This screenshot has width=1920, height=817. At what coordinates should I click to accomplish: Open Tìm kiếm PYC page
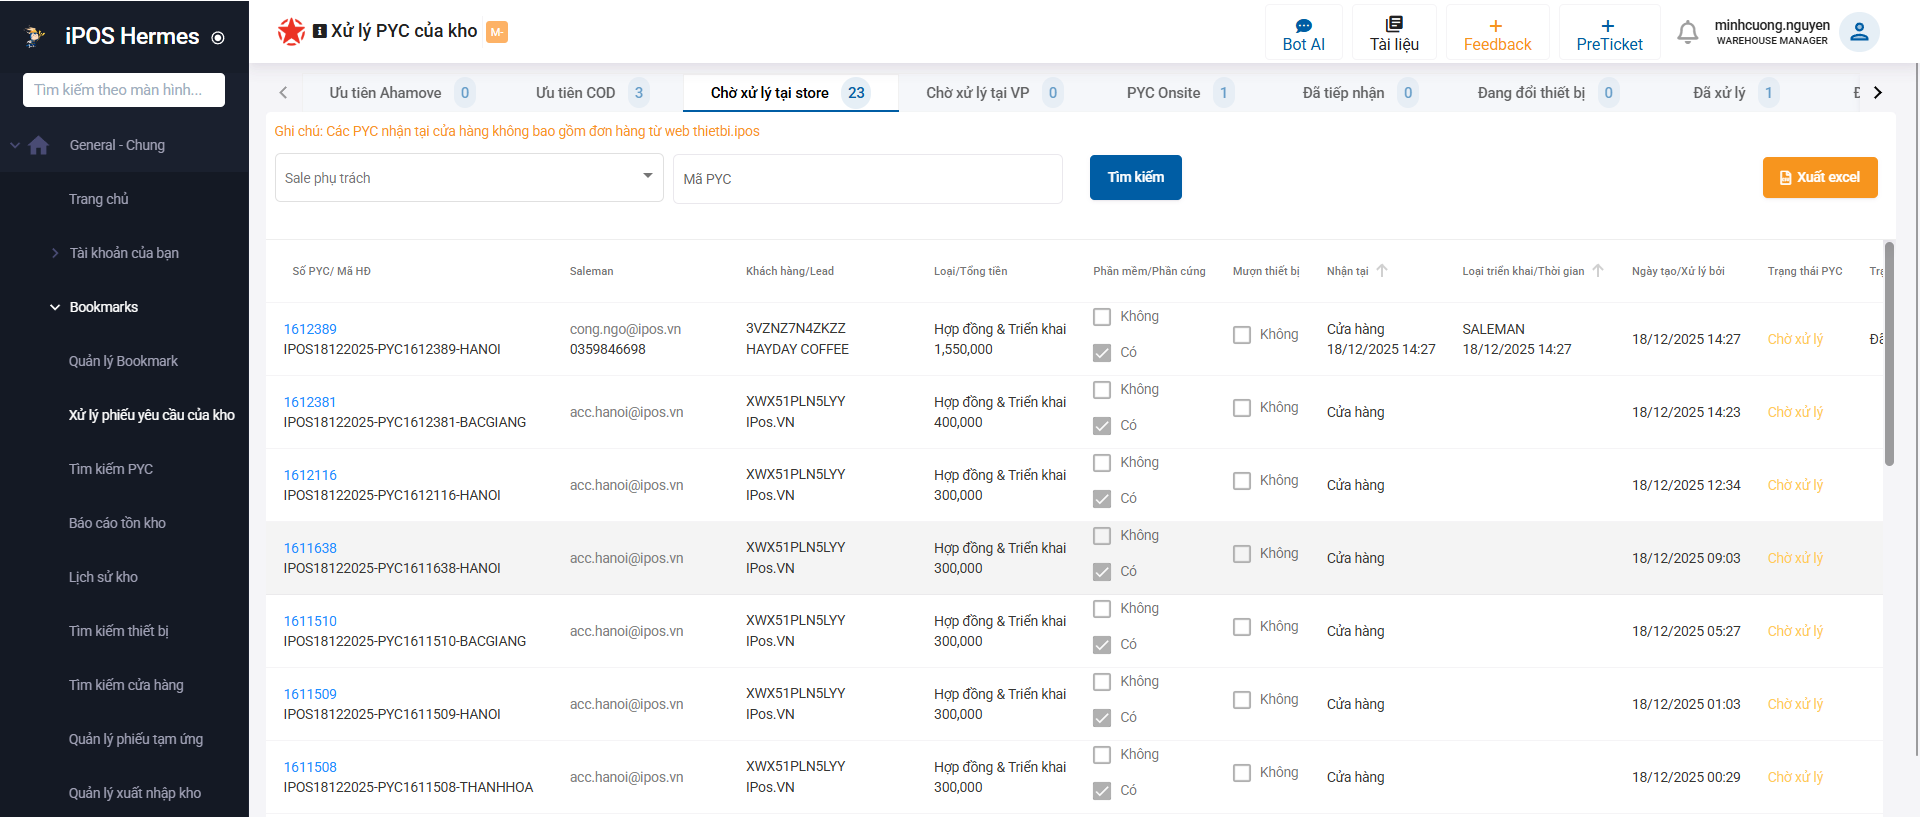pos(111,469)
